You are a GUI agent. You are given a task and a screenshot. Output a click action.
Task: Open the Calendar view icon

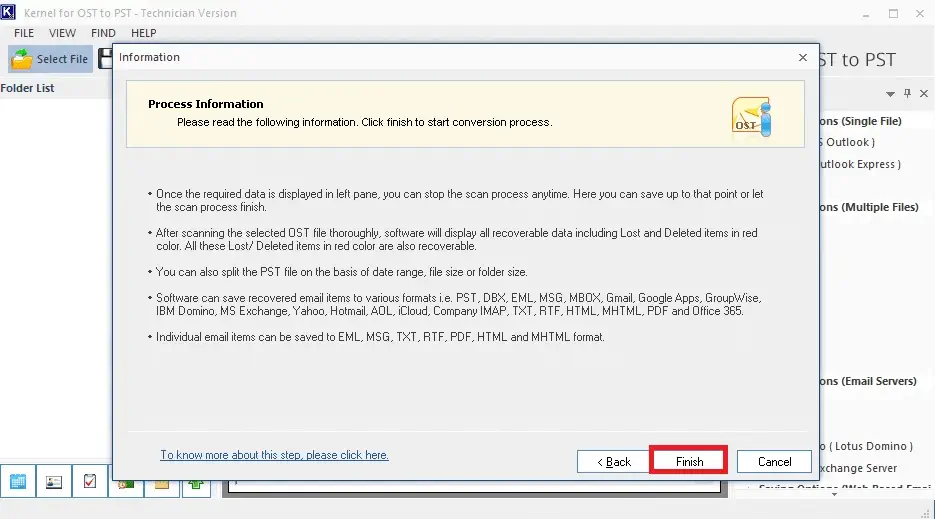click(18, 481)
